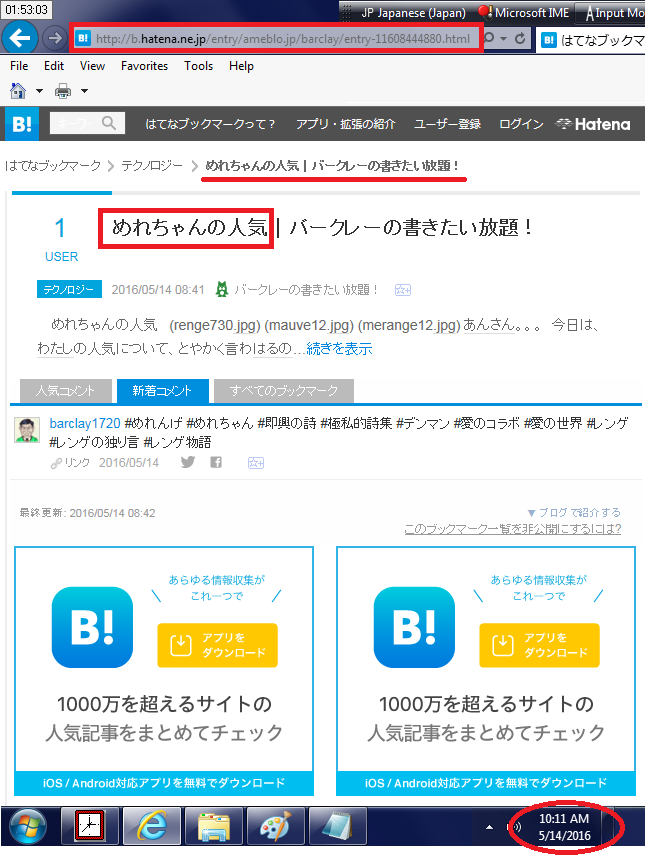This screenshot has width=645, height=856.
Task: Click the left iOS / Android download bar
Action: click(x=164, y=783)
